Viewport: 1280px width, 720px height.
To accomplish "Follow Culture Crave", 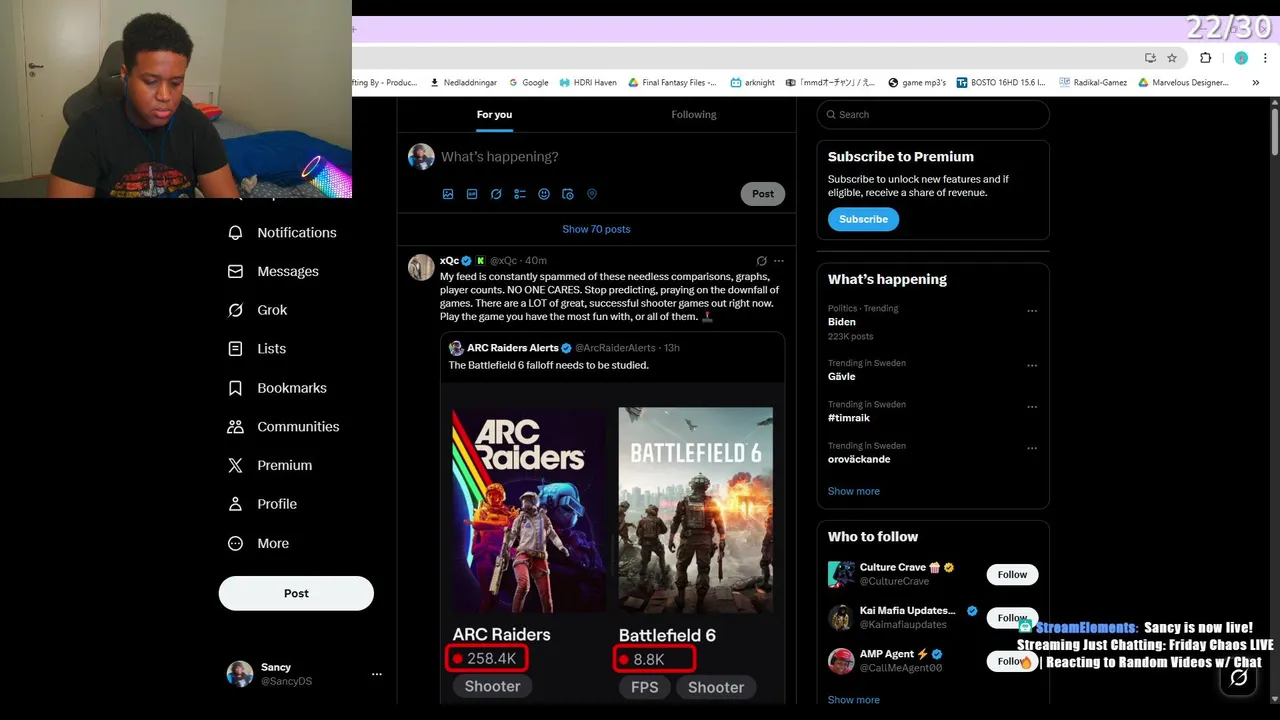I will (x=1012, y=574).
